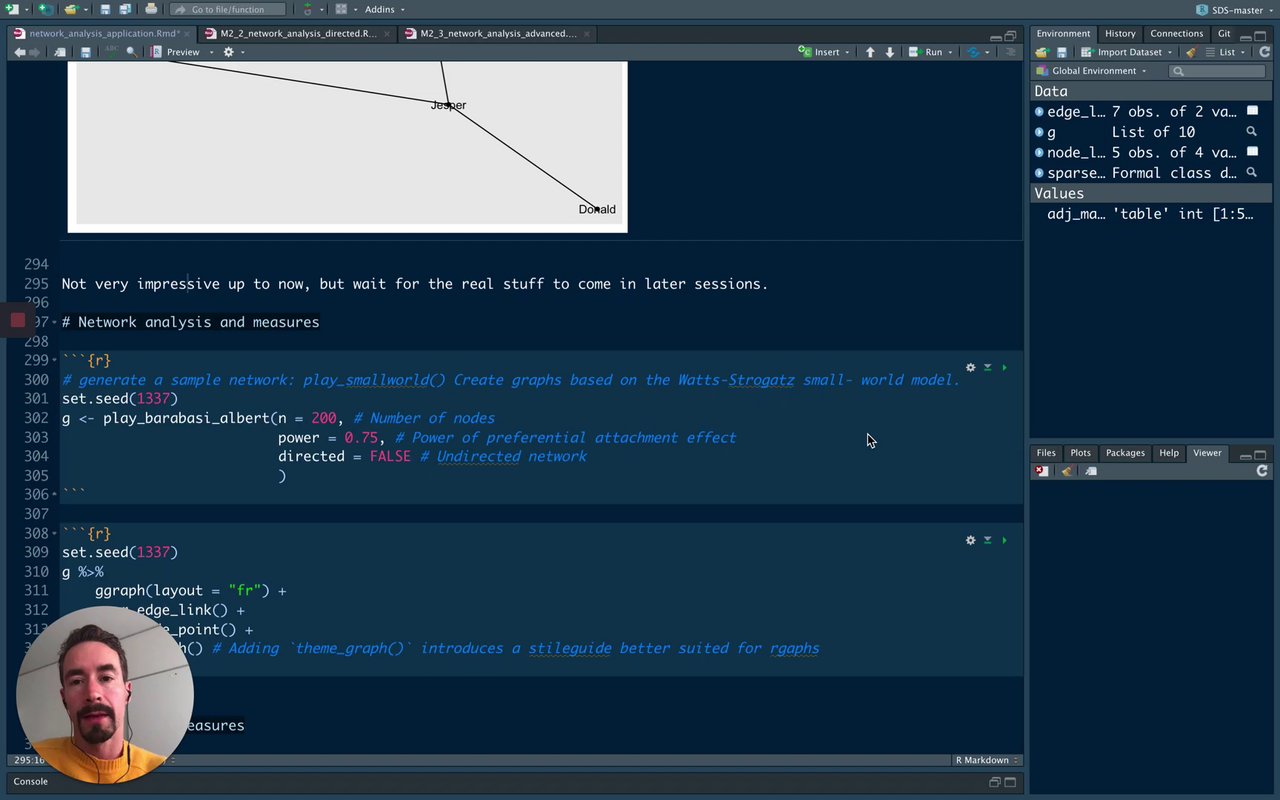The width and height of the screenshot is (1280, 800).
Task: Expand the g list object
Action: click(x=1040, y=132)
